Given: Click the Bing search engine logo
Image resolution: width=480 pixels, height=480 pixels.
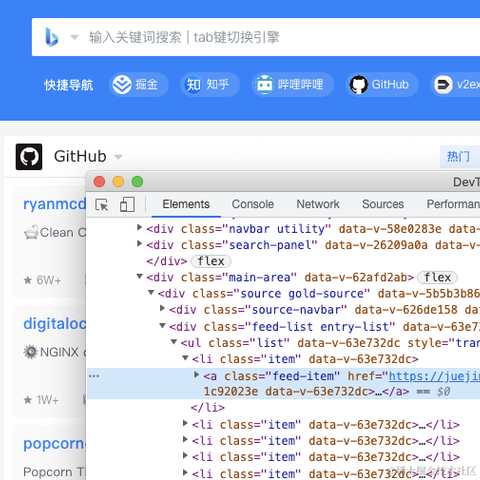Looking at the screenshot, I should click(52, 37).
